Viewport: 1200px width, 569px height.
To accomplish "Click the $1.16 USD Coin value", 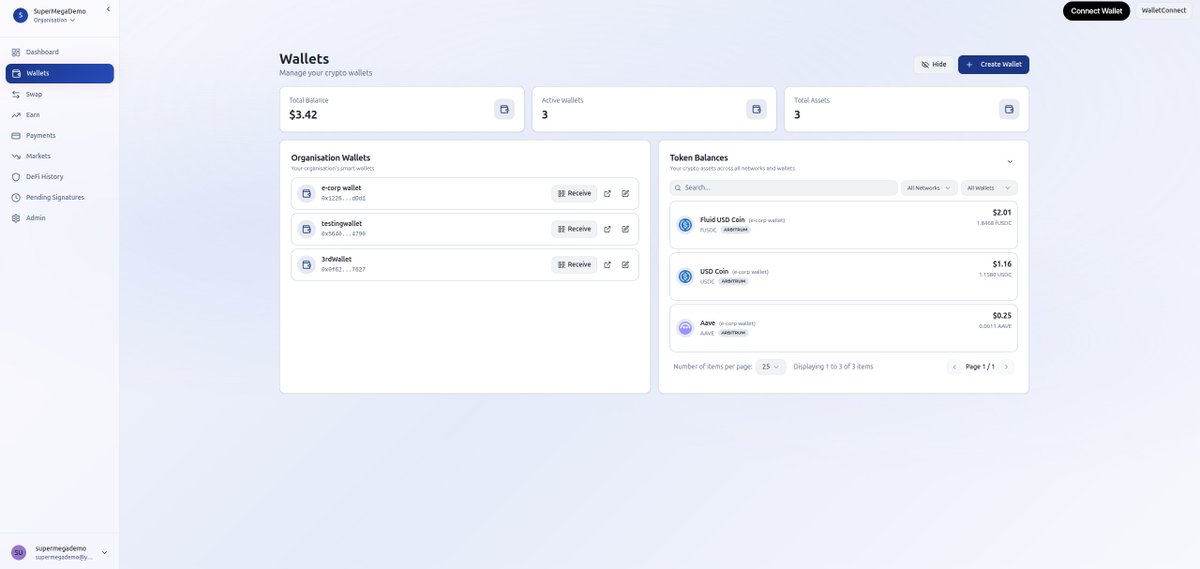I will [x=1002, y=264].
